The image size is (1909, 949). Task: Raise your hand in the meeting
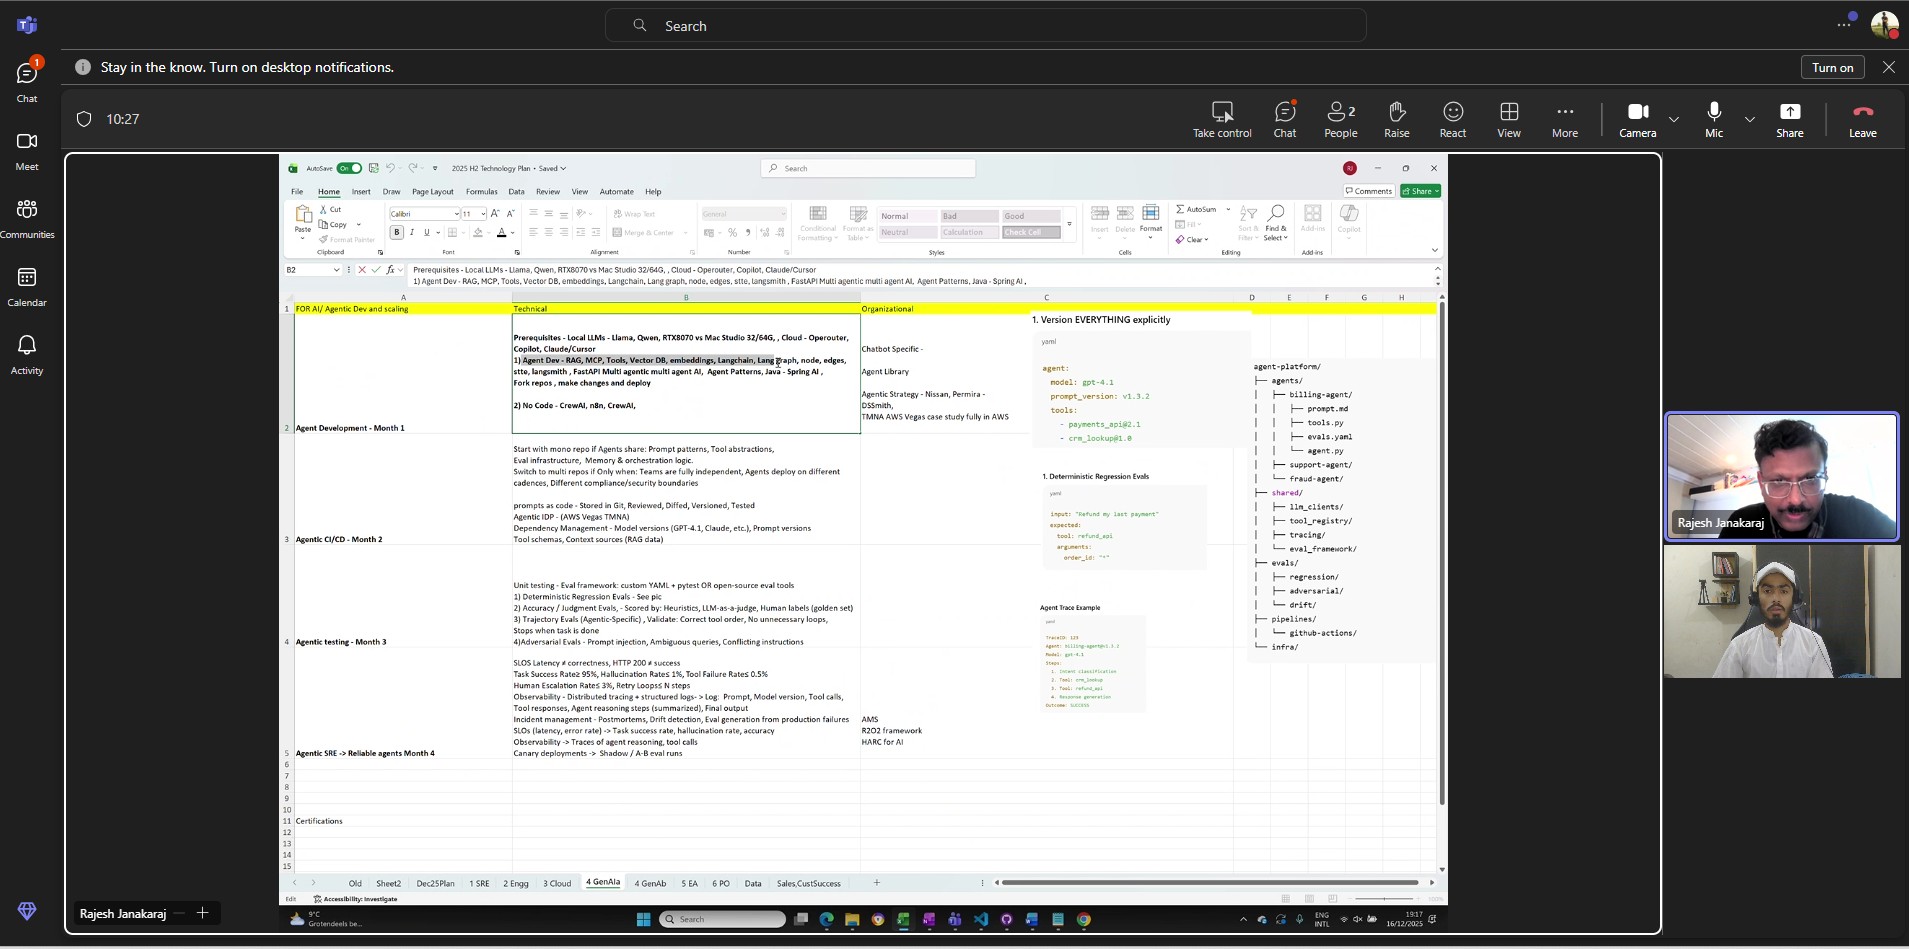(1397, 119)
